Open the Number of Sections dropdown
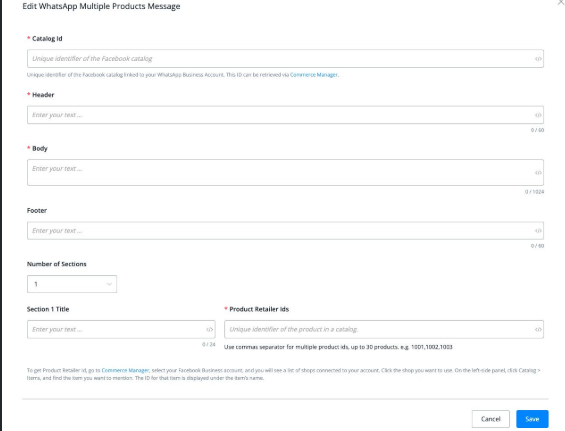 pyautogui.click(x=72, y=284)
